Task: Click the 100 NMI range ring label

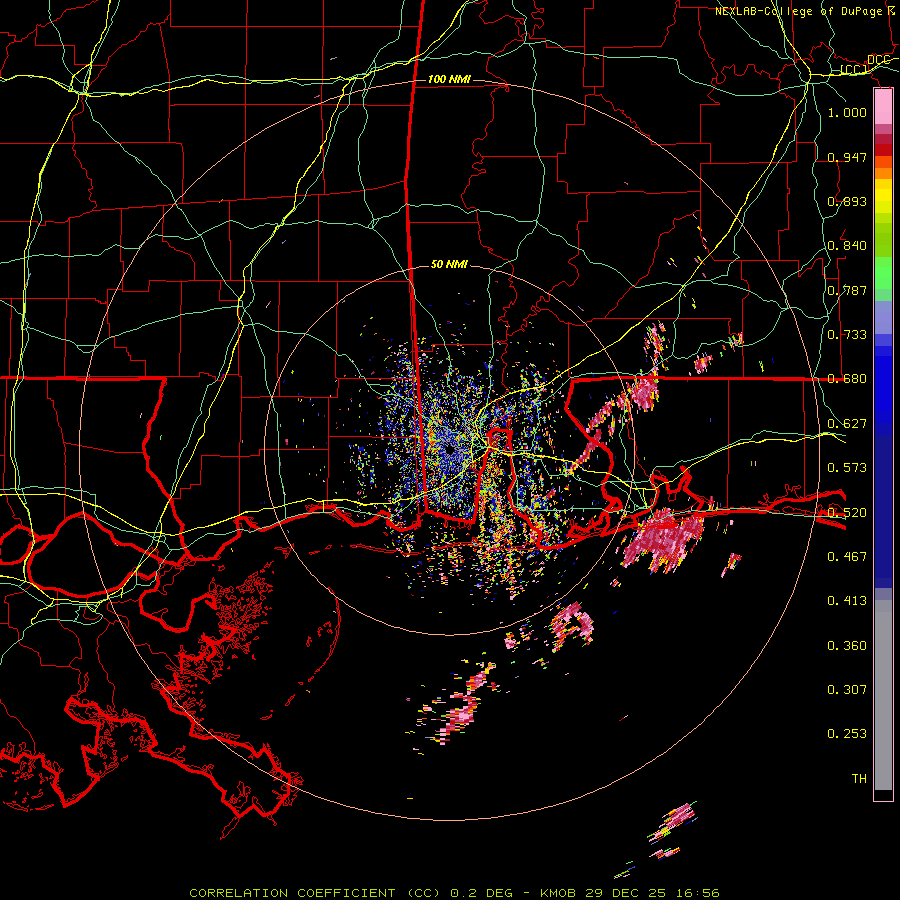Action: pos(449,79)
